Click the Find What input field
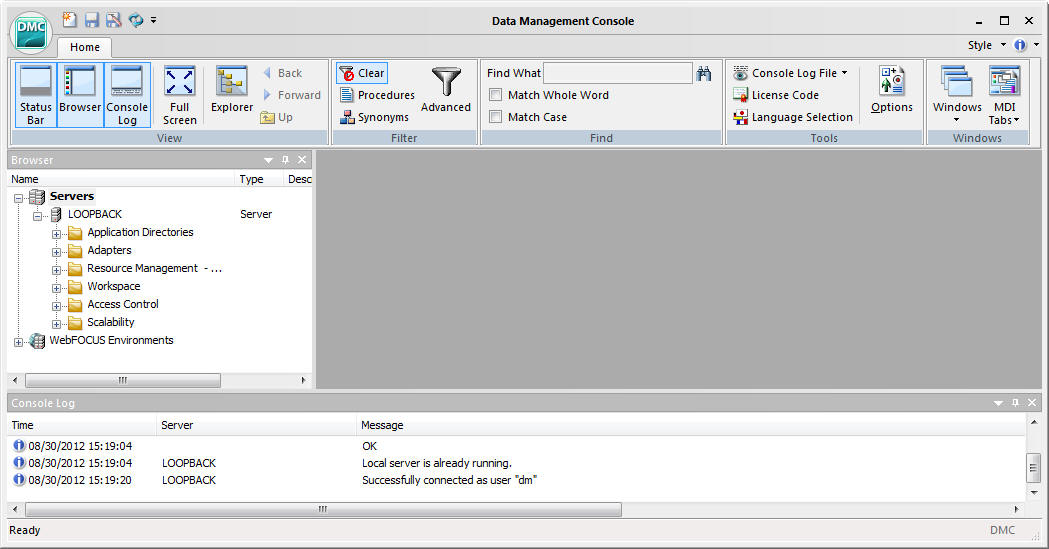This screenshot has width=1049, height=549. [617, 73]
